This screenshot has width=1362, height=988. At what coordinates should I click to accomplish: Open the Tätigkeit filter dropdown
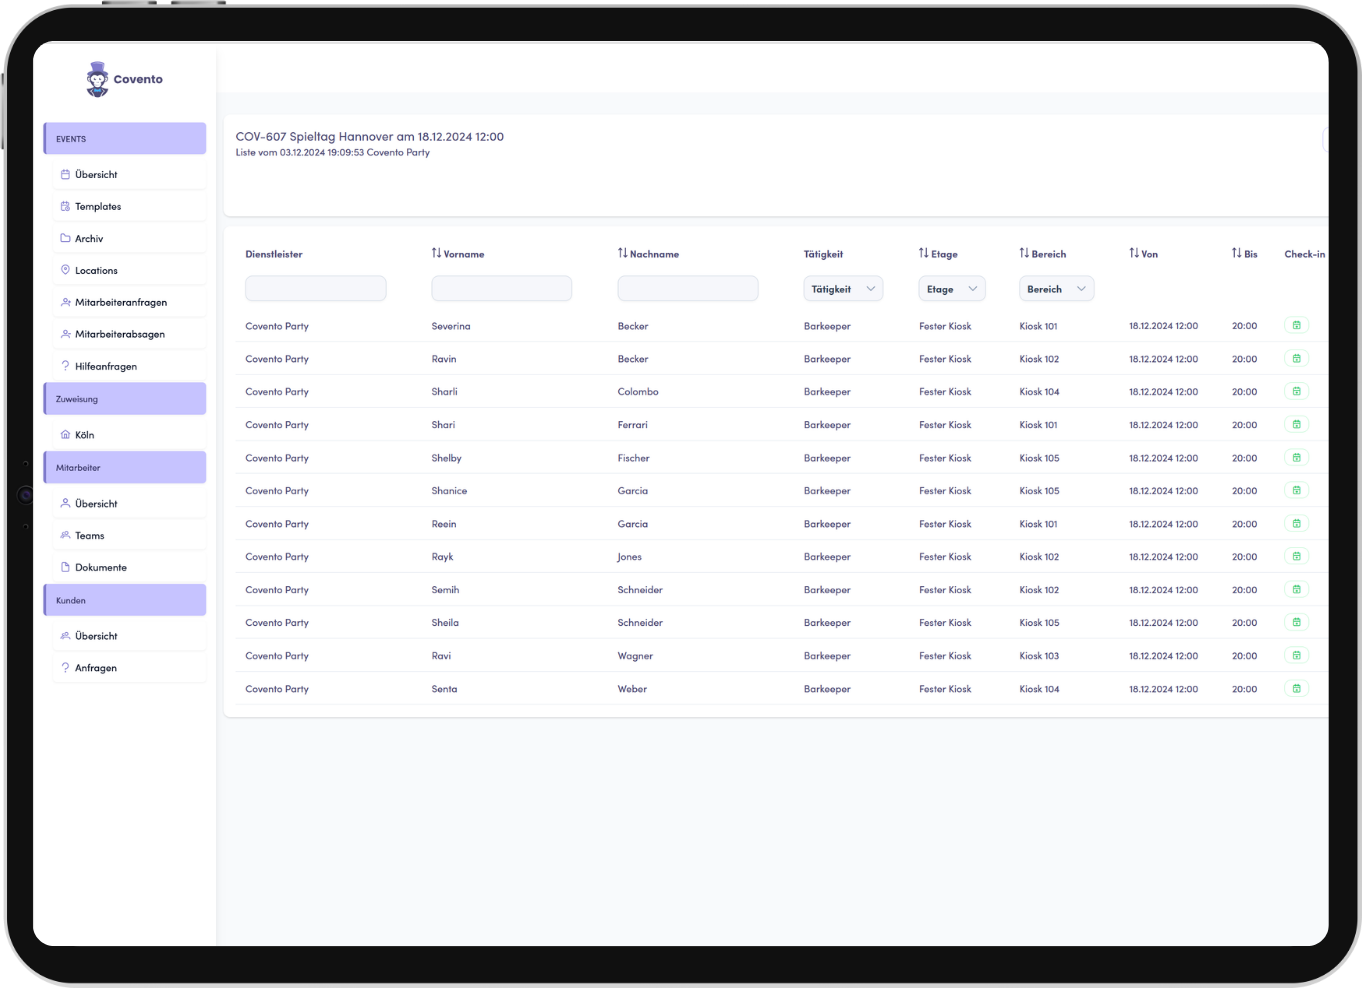pos(842,289)
